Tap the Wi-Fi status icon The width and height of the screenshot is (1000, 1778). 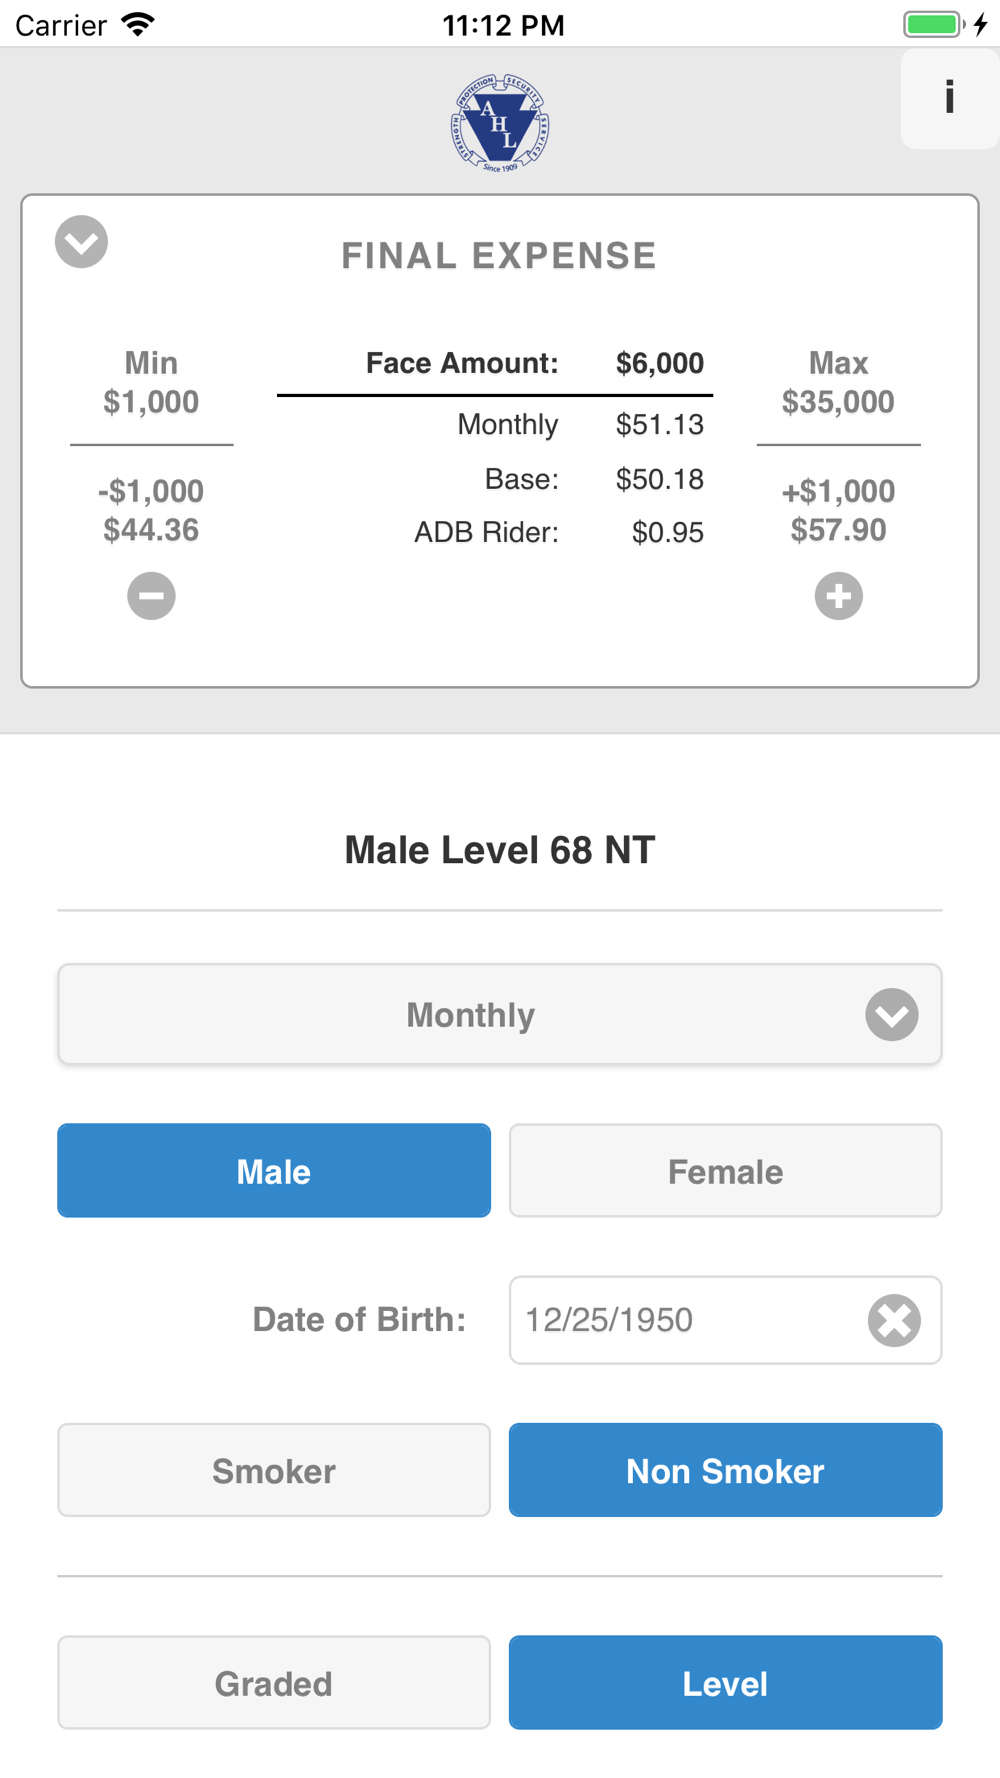point(138,24)
